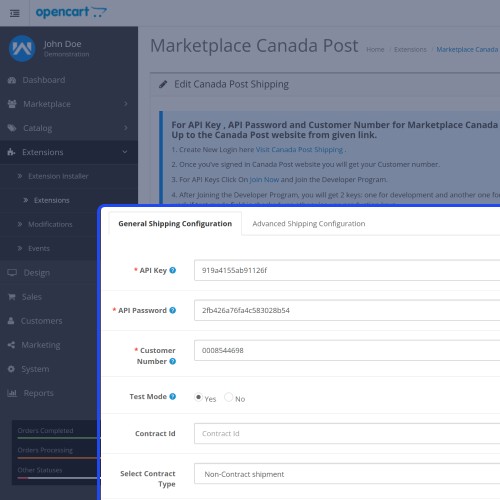Viewport: 500px width, 500px height.
Task: Open the Visit Canada Post Shipping link
Action: (x=299, y=150)
